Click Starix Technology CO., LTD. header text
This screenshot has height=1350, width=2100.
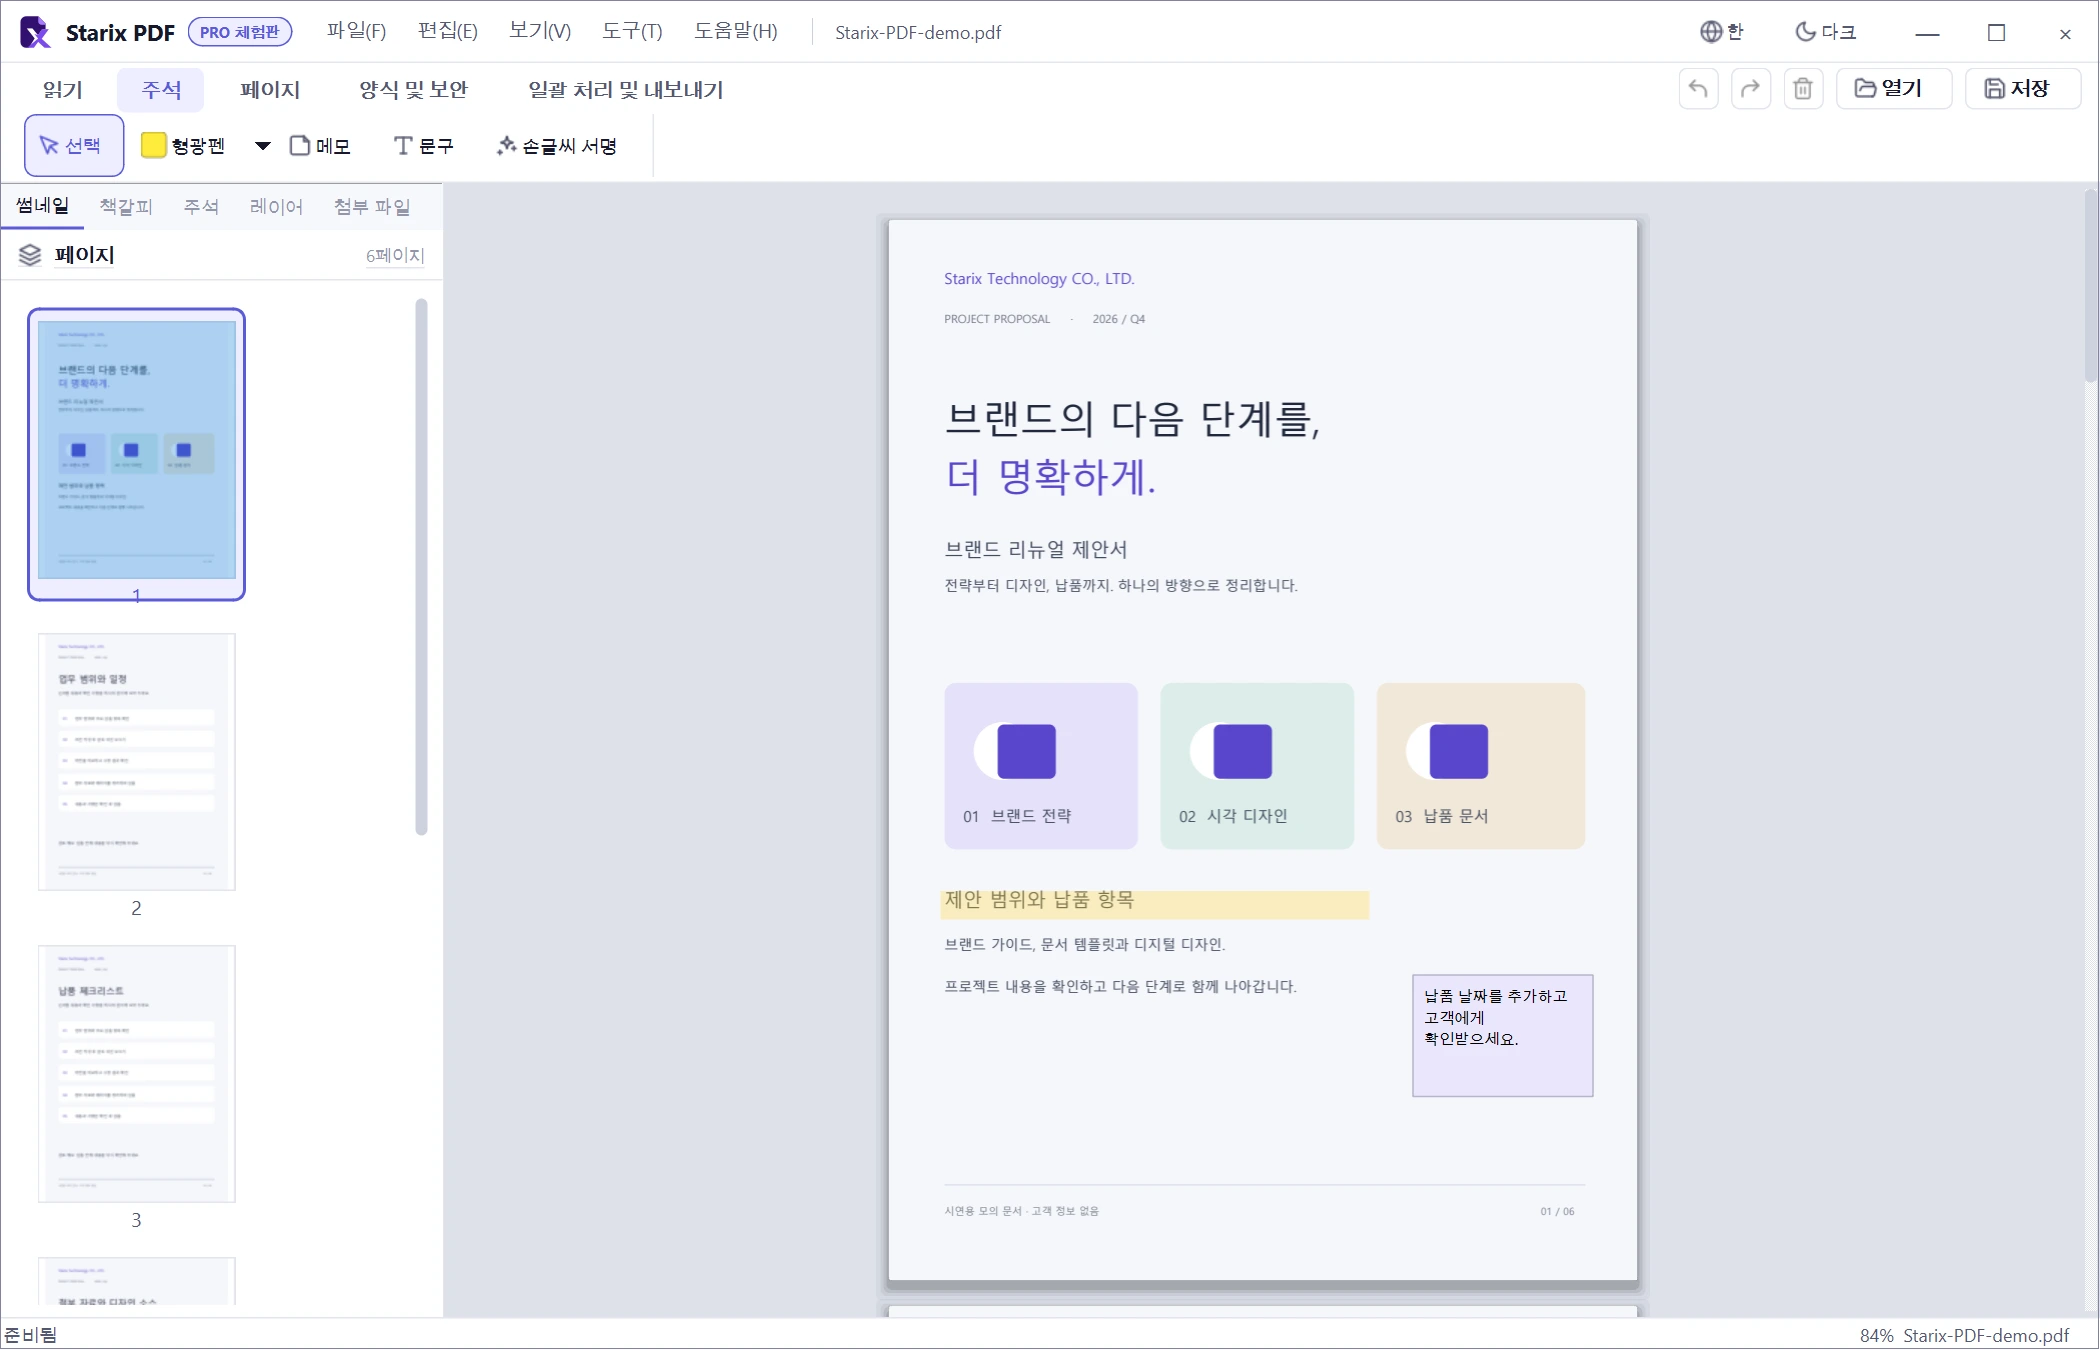1039,279
